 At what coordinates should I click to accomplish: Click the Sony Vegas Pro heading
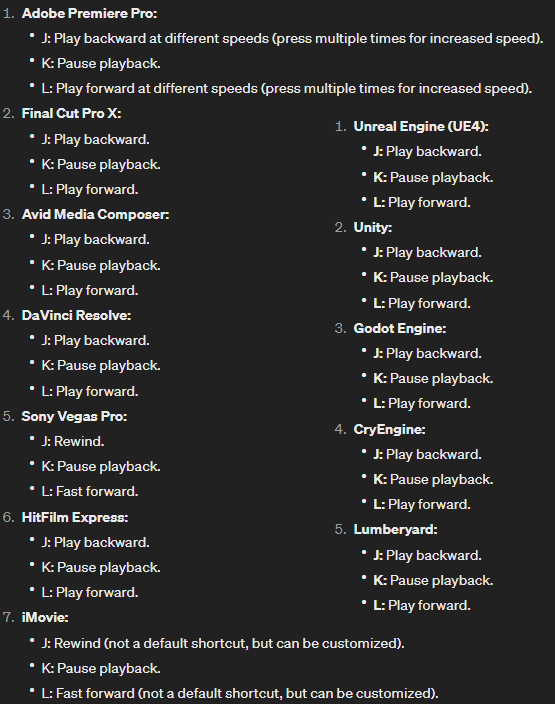click(75, 417)
